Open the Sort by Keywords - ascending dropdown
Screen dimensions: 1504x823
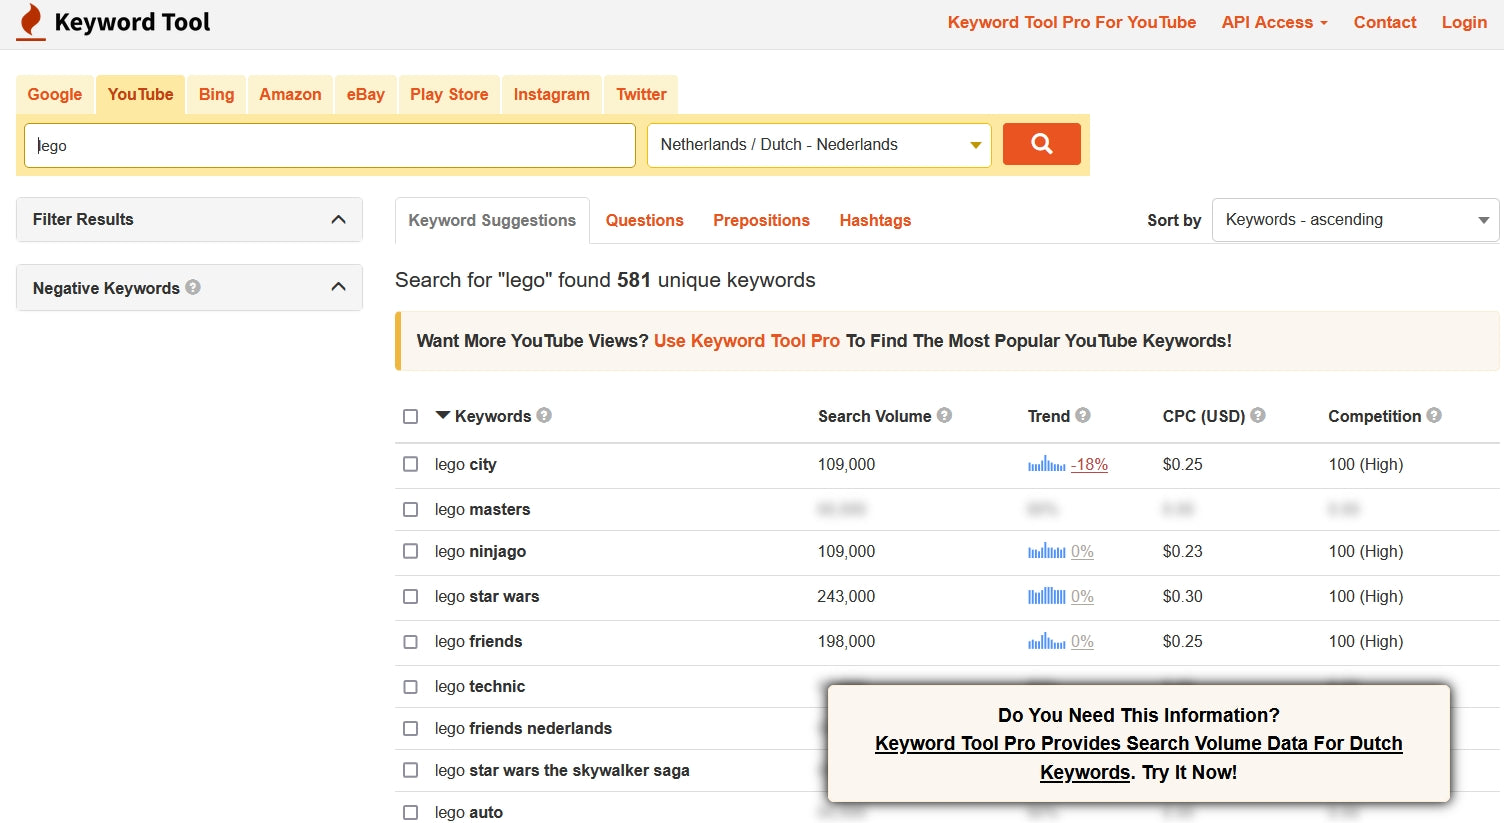point(1355,220)
